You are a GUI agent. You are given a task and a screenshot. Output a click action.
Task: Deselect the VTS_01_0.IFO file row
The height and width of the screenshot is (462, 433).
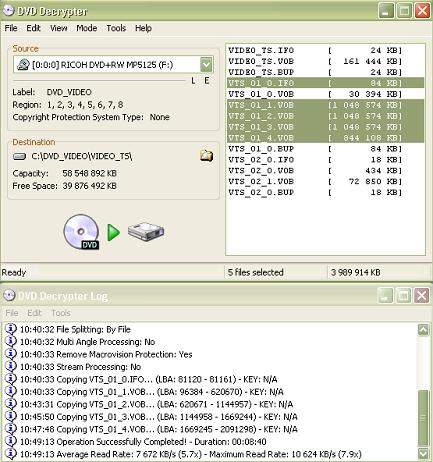click(325, 83)
